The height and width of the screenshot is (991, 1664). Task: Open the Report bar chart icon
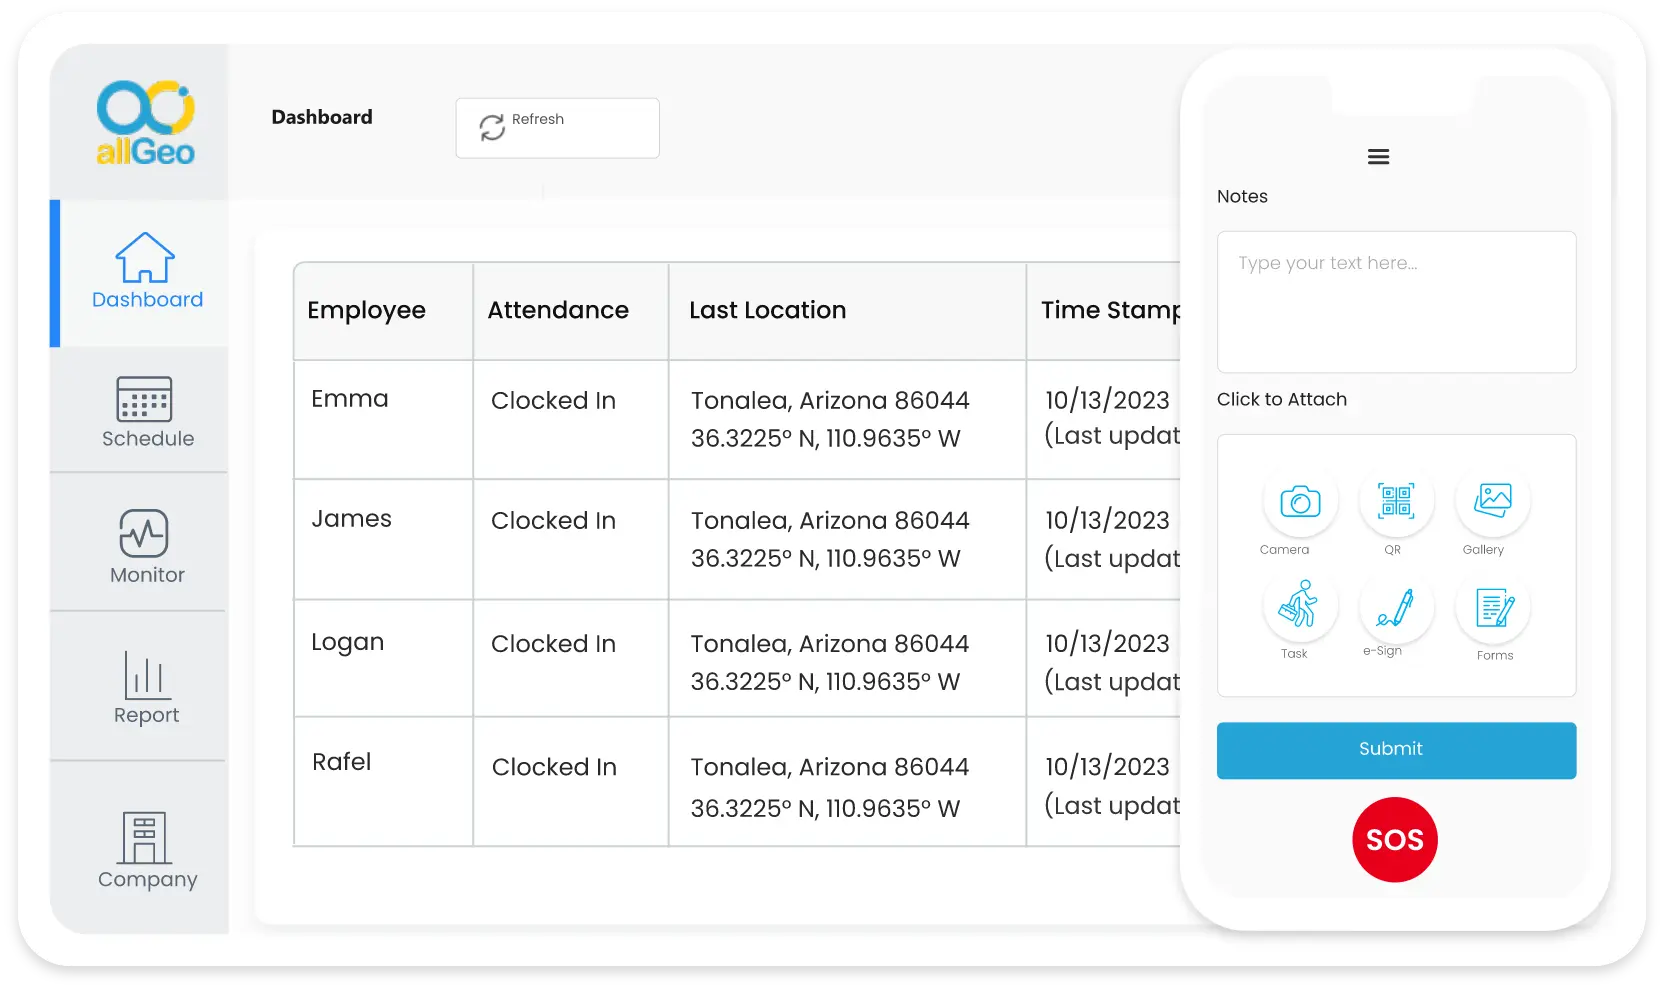(x=147, y=675)
